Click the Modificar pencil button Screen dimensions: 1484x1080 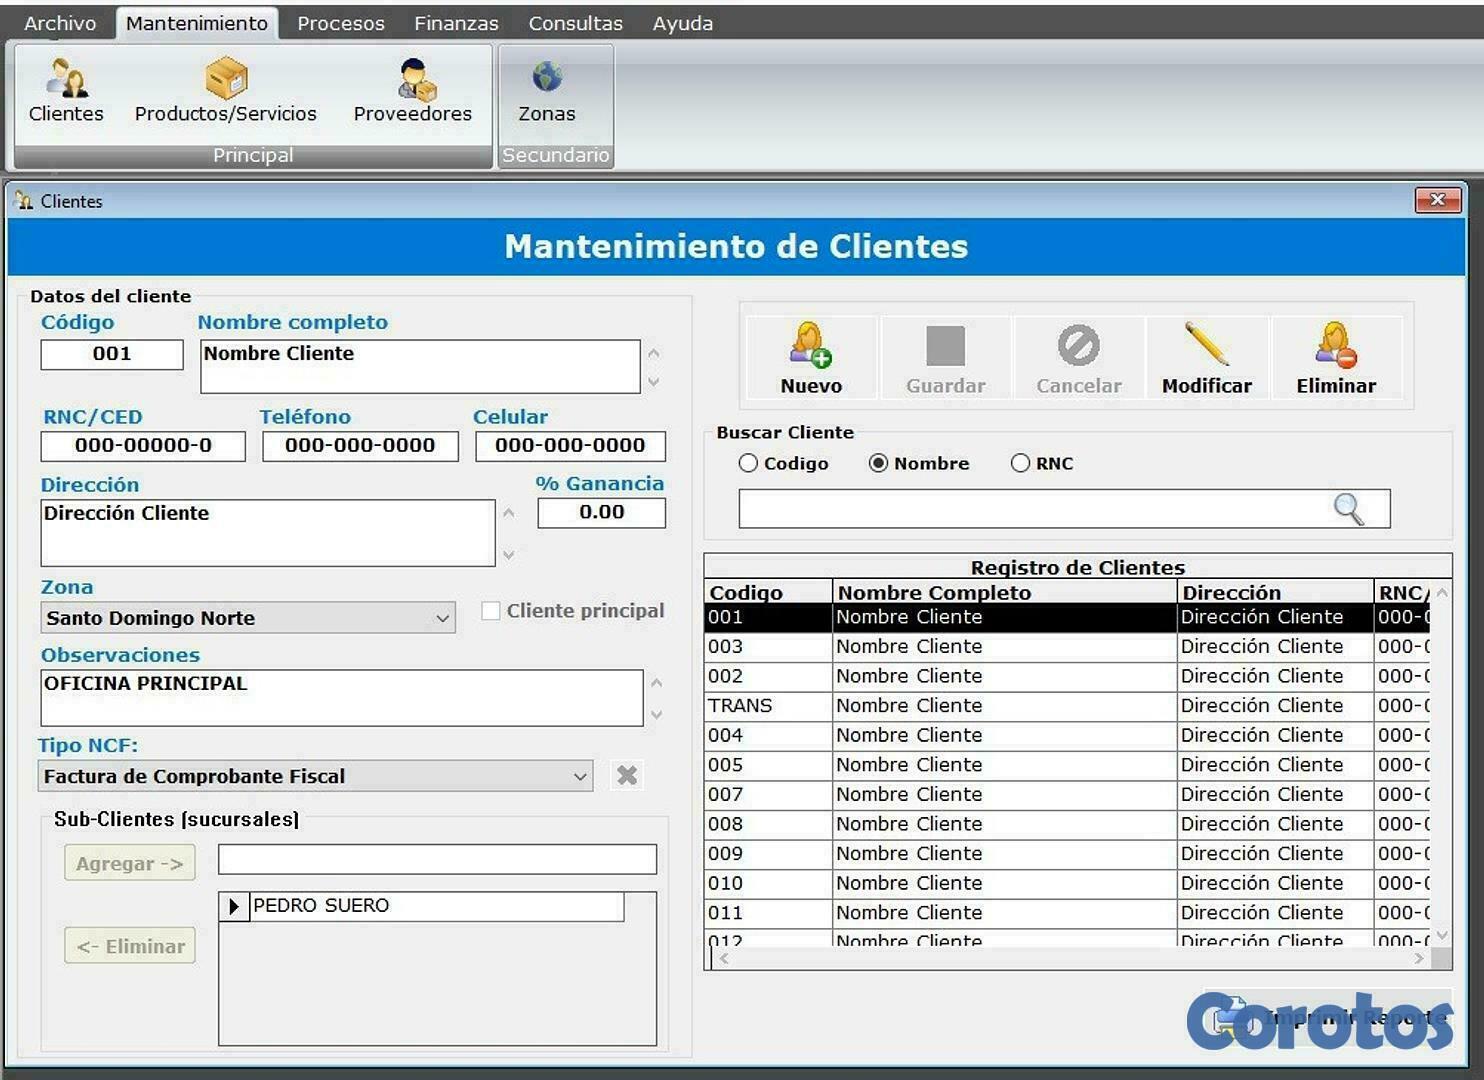click(1206, 358)
